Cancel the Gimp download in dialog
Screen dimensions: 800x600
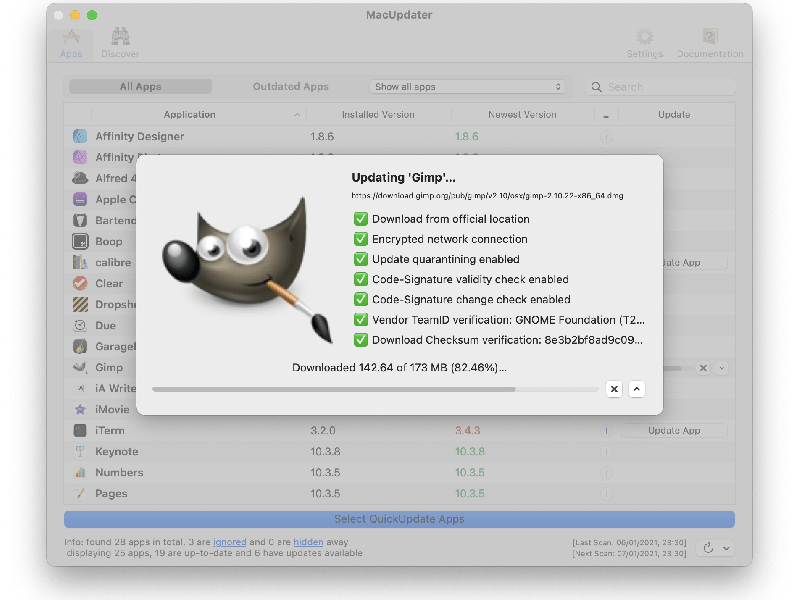[x=614, y=389]
